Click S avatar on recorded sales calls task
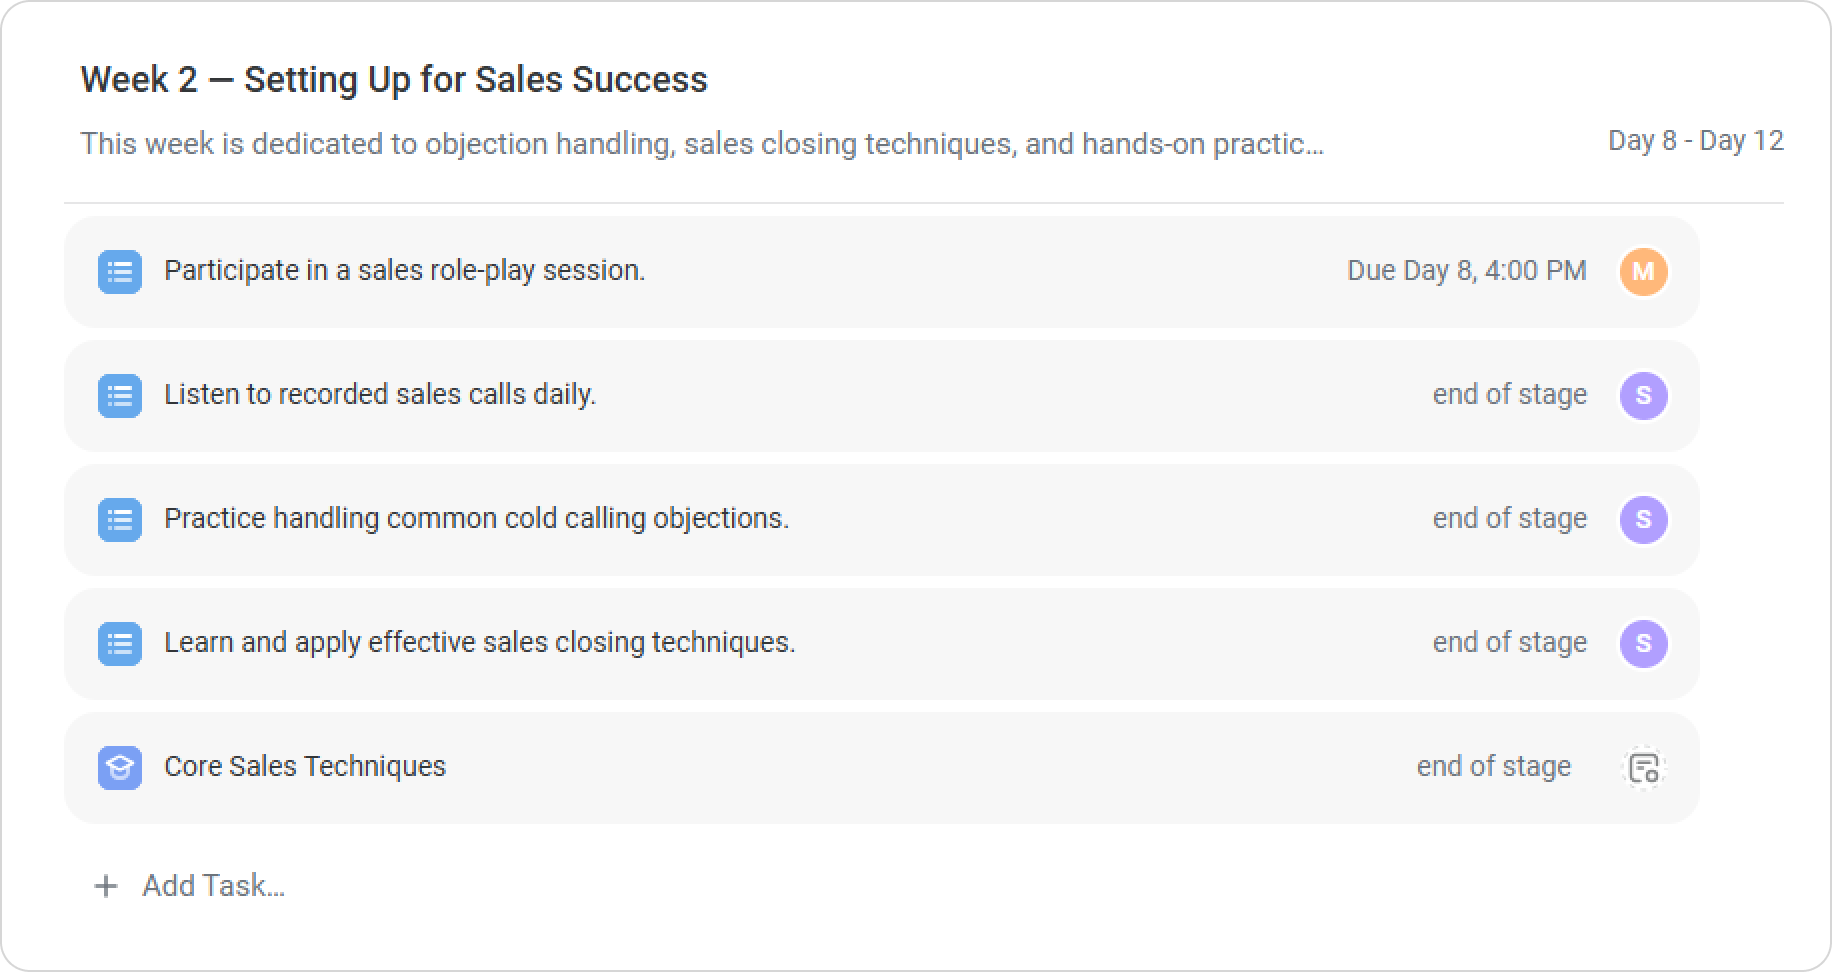This screenshot has width=1832, height=972. coord(1643,396)
